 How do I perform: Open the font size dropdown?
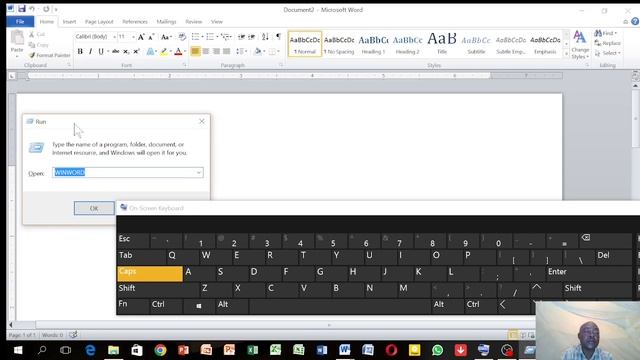point(133,37)
